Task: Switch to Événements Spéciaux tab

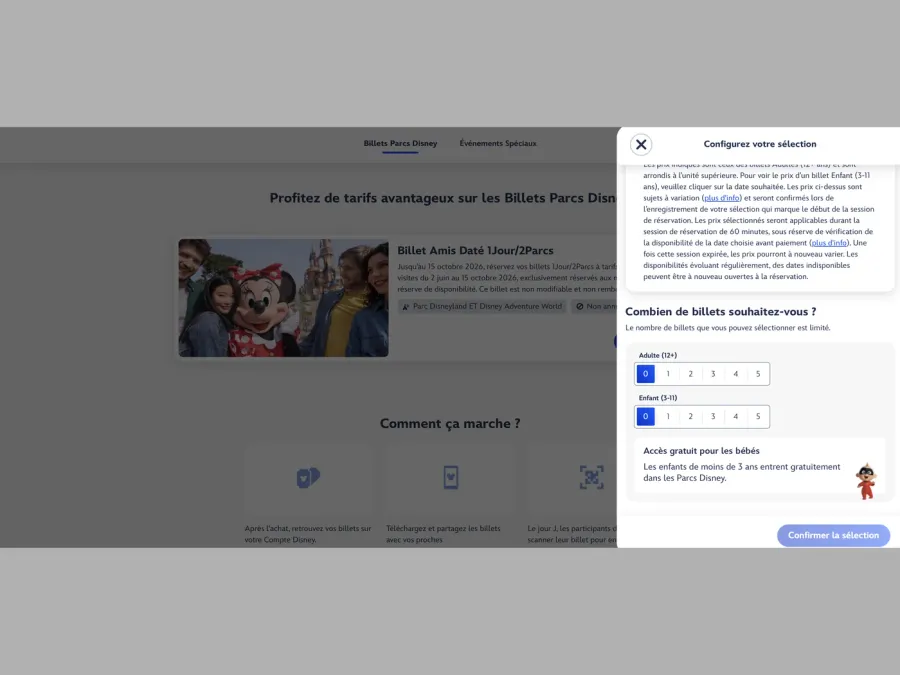Action: tap(498, 143)
